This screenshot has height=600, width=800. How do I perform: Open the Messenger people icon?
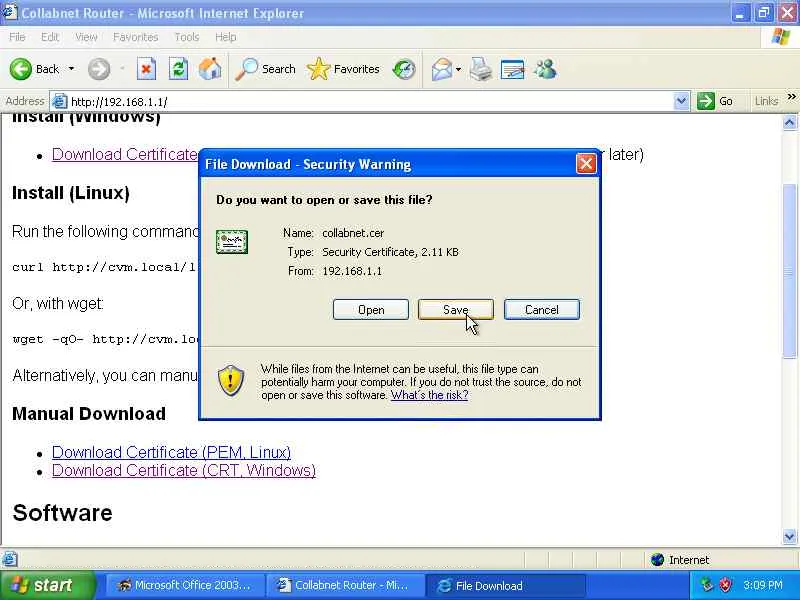tap(545, 69)
